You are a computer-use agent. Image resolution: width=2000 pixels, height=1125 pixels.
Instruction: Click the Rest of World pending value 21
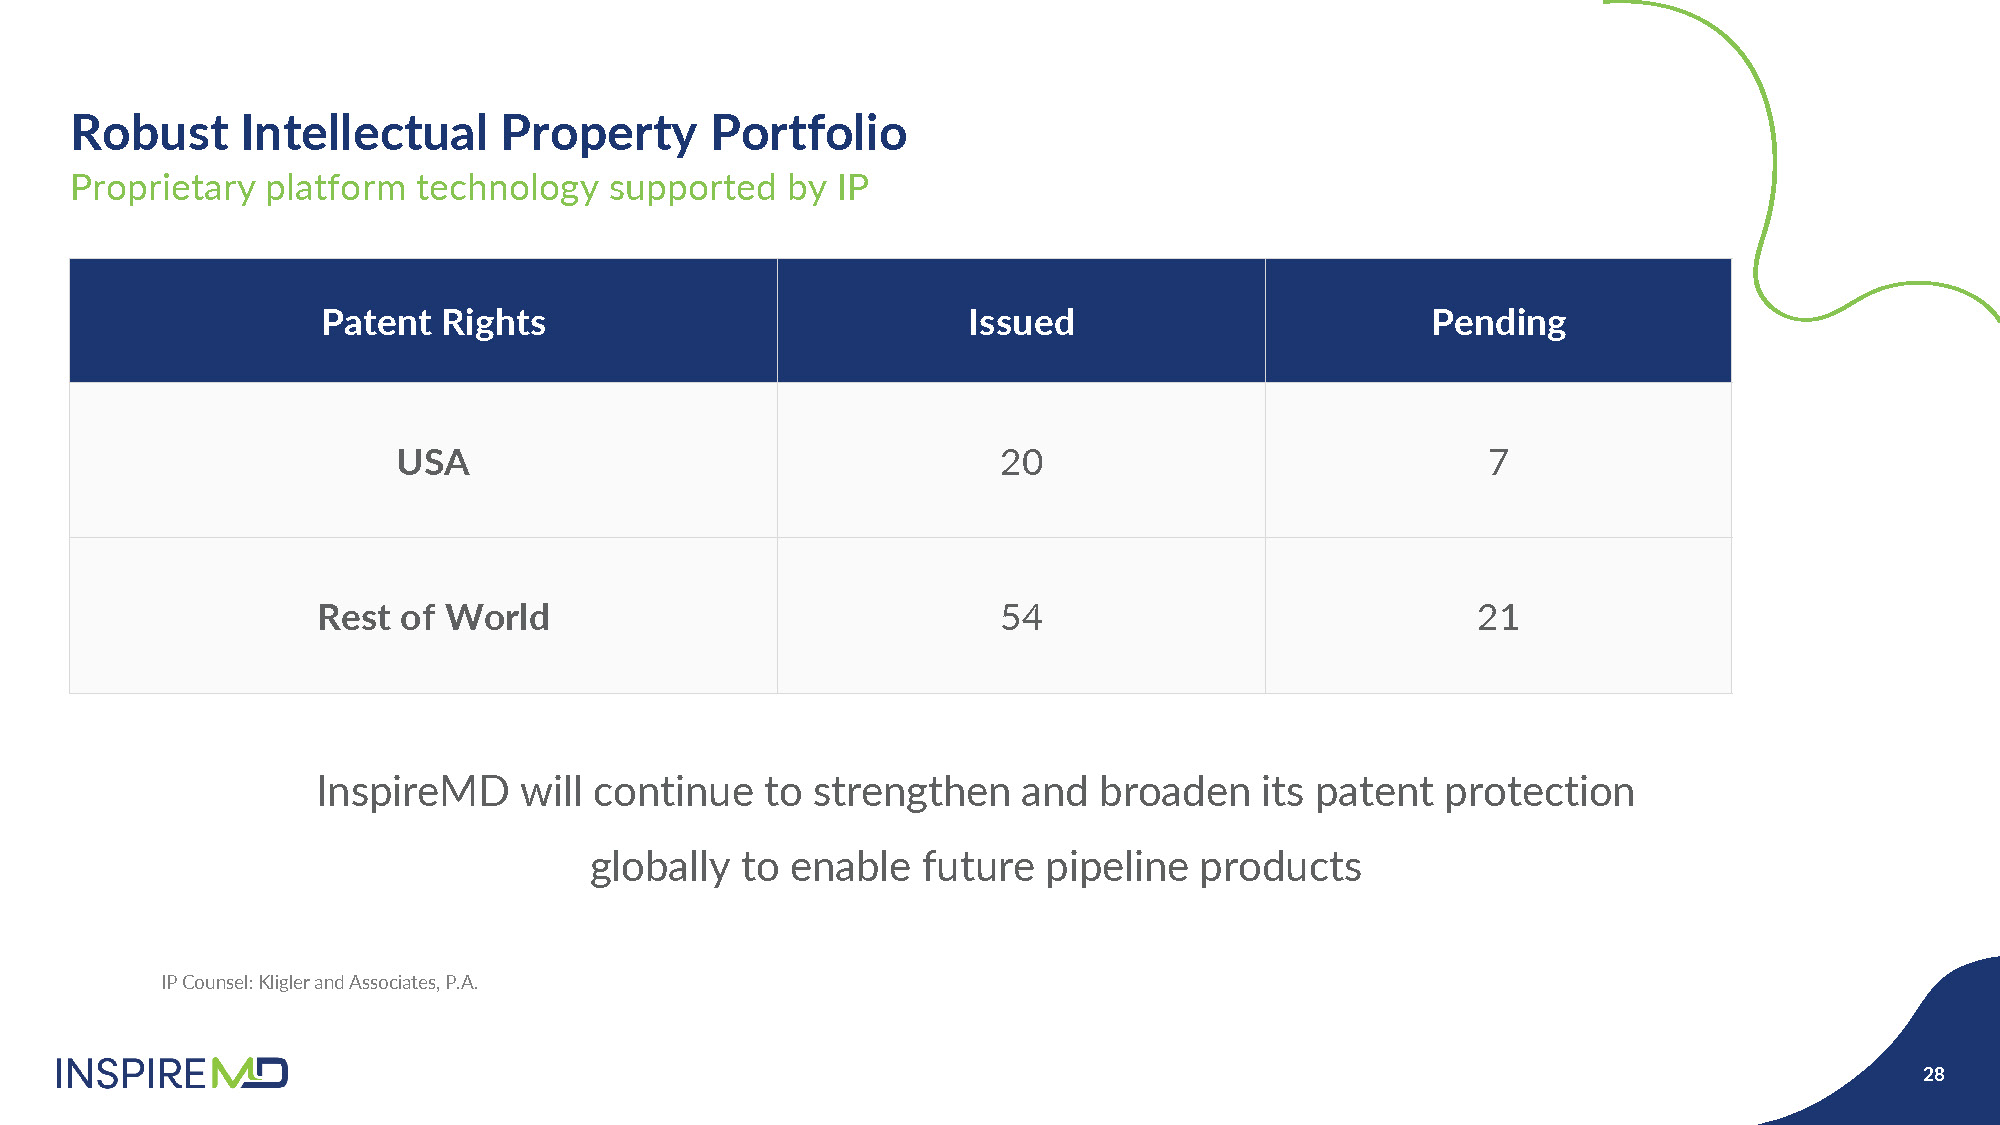1498,617
